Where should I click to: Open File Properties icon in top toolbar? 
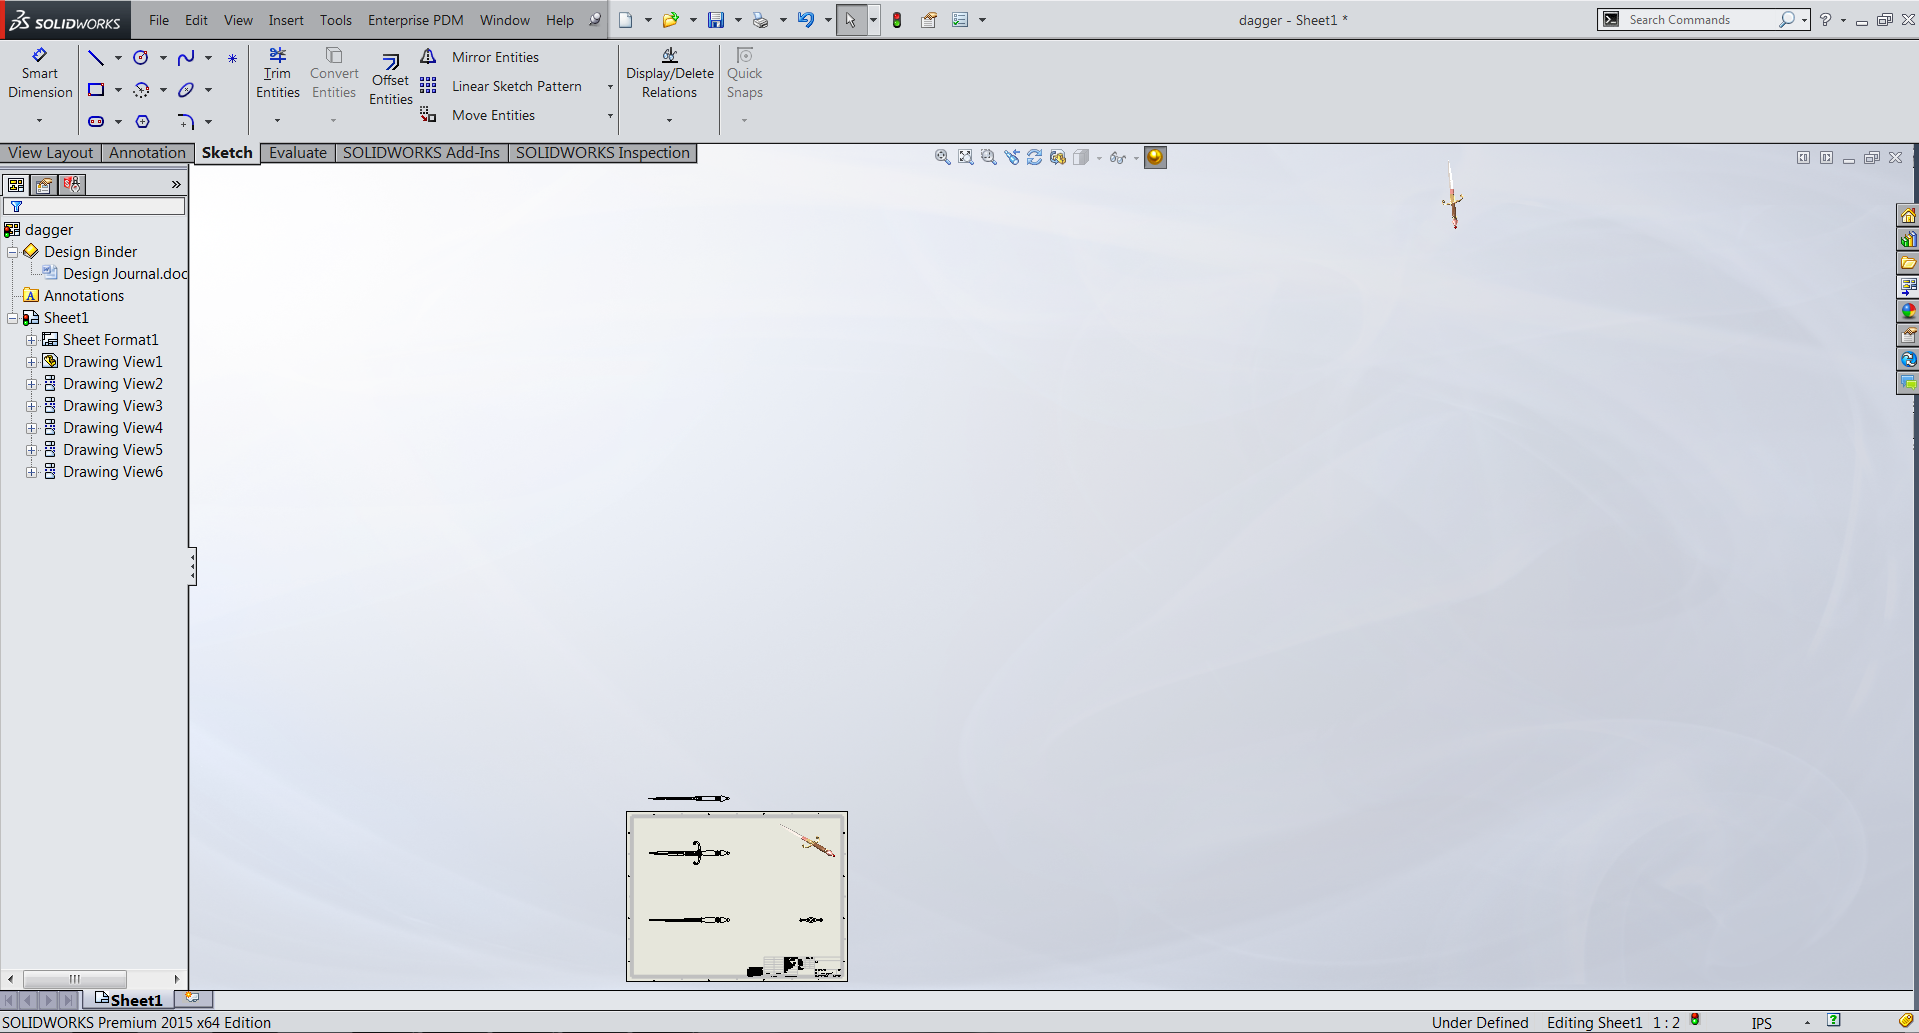click(929, 20)
